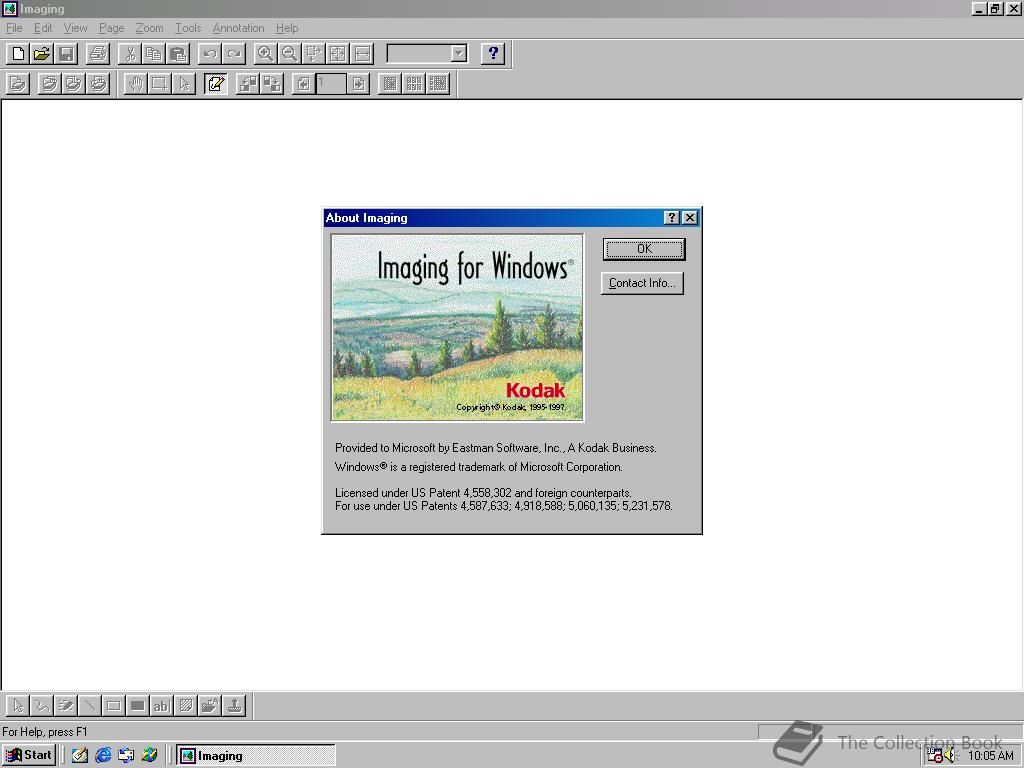Click the 10:05 AM taskbar clock

point(991,756)
